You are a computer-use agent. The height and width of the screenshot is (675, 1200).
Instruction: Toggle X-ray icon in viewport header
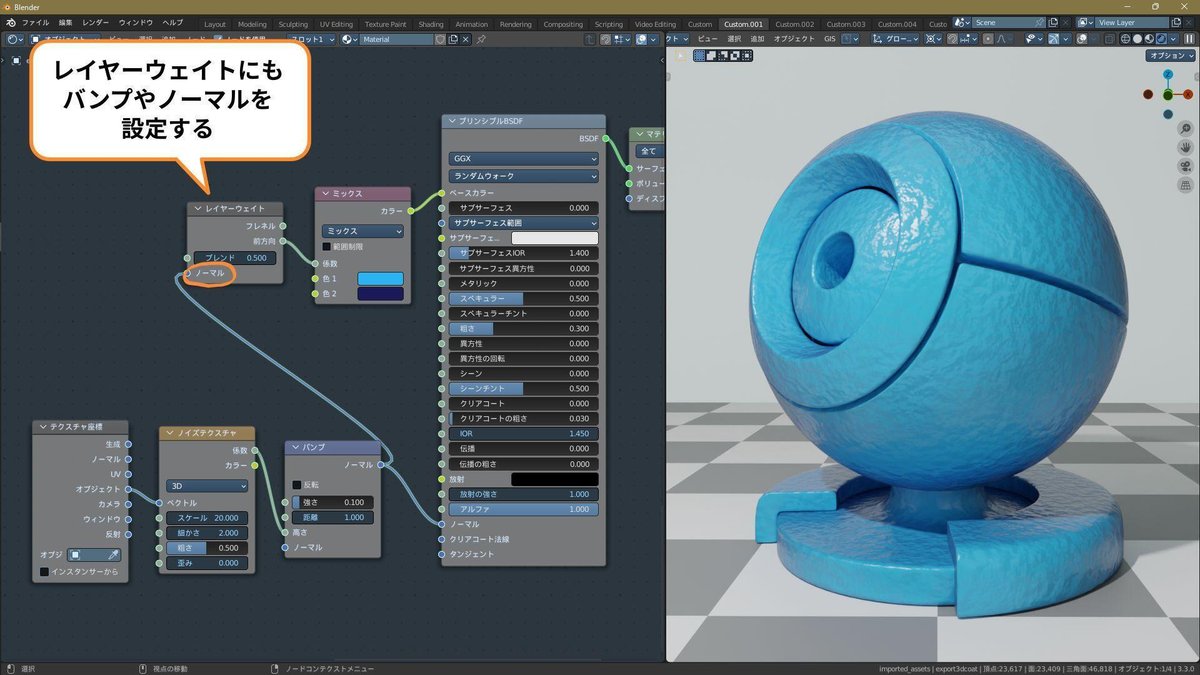point(1110,38)
